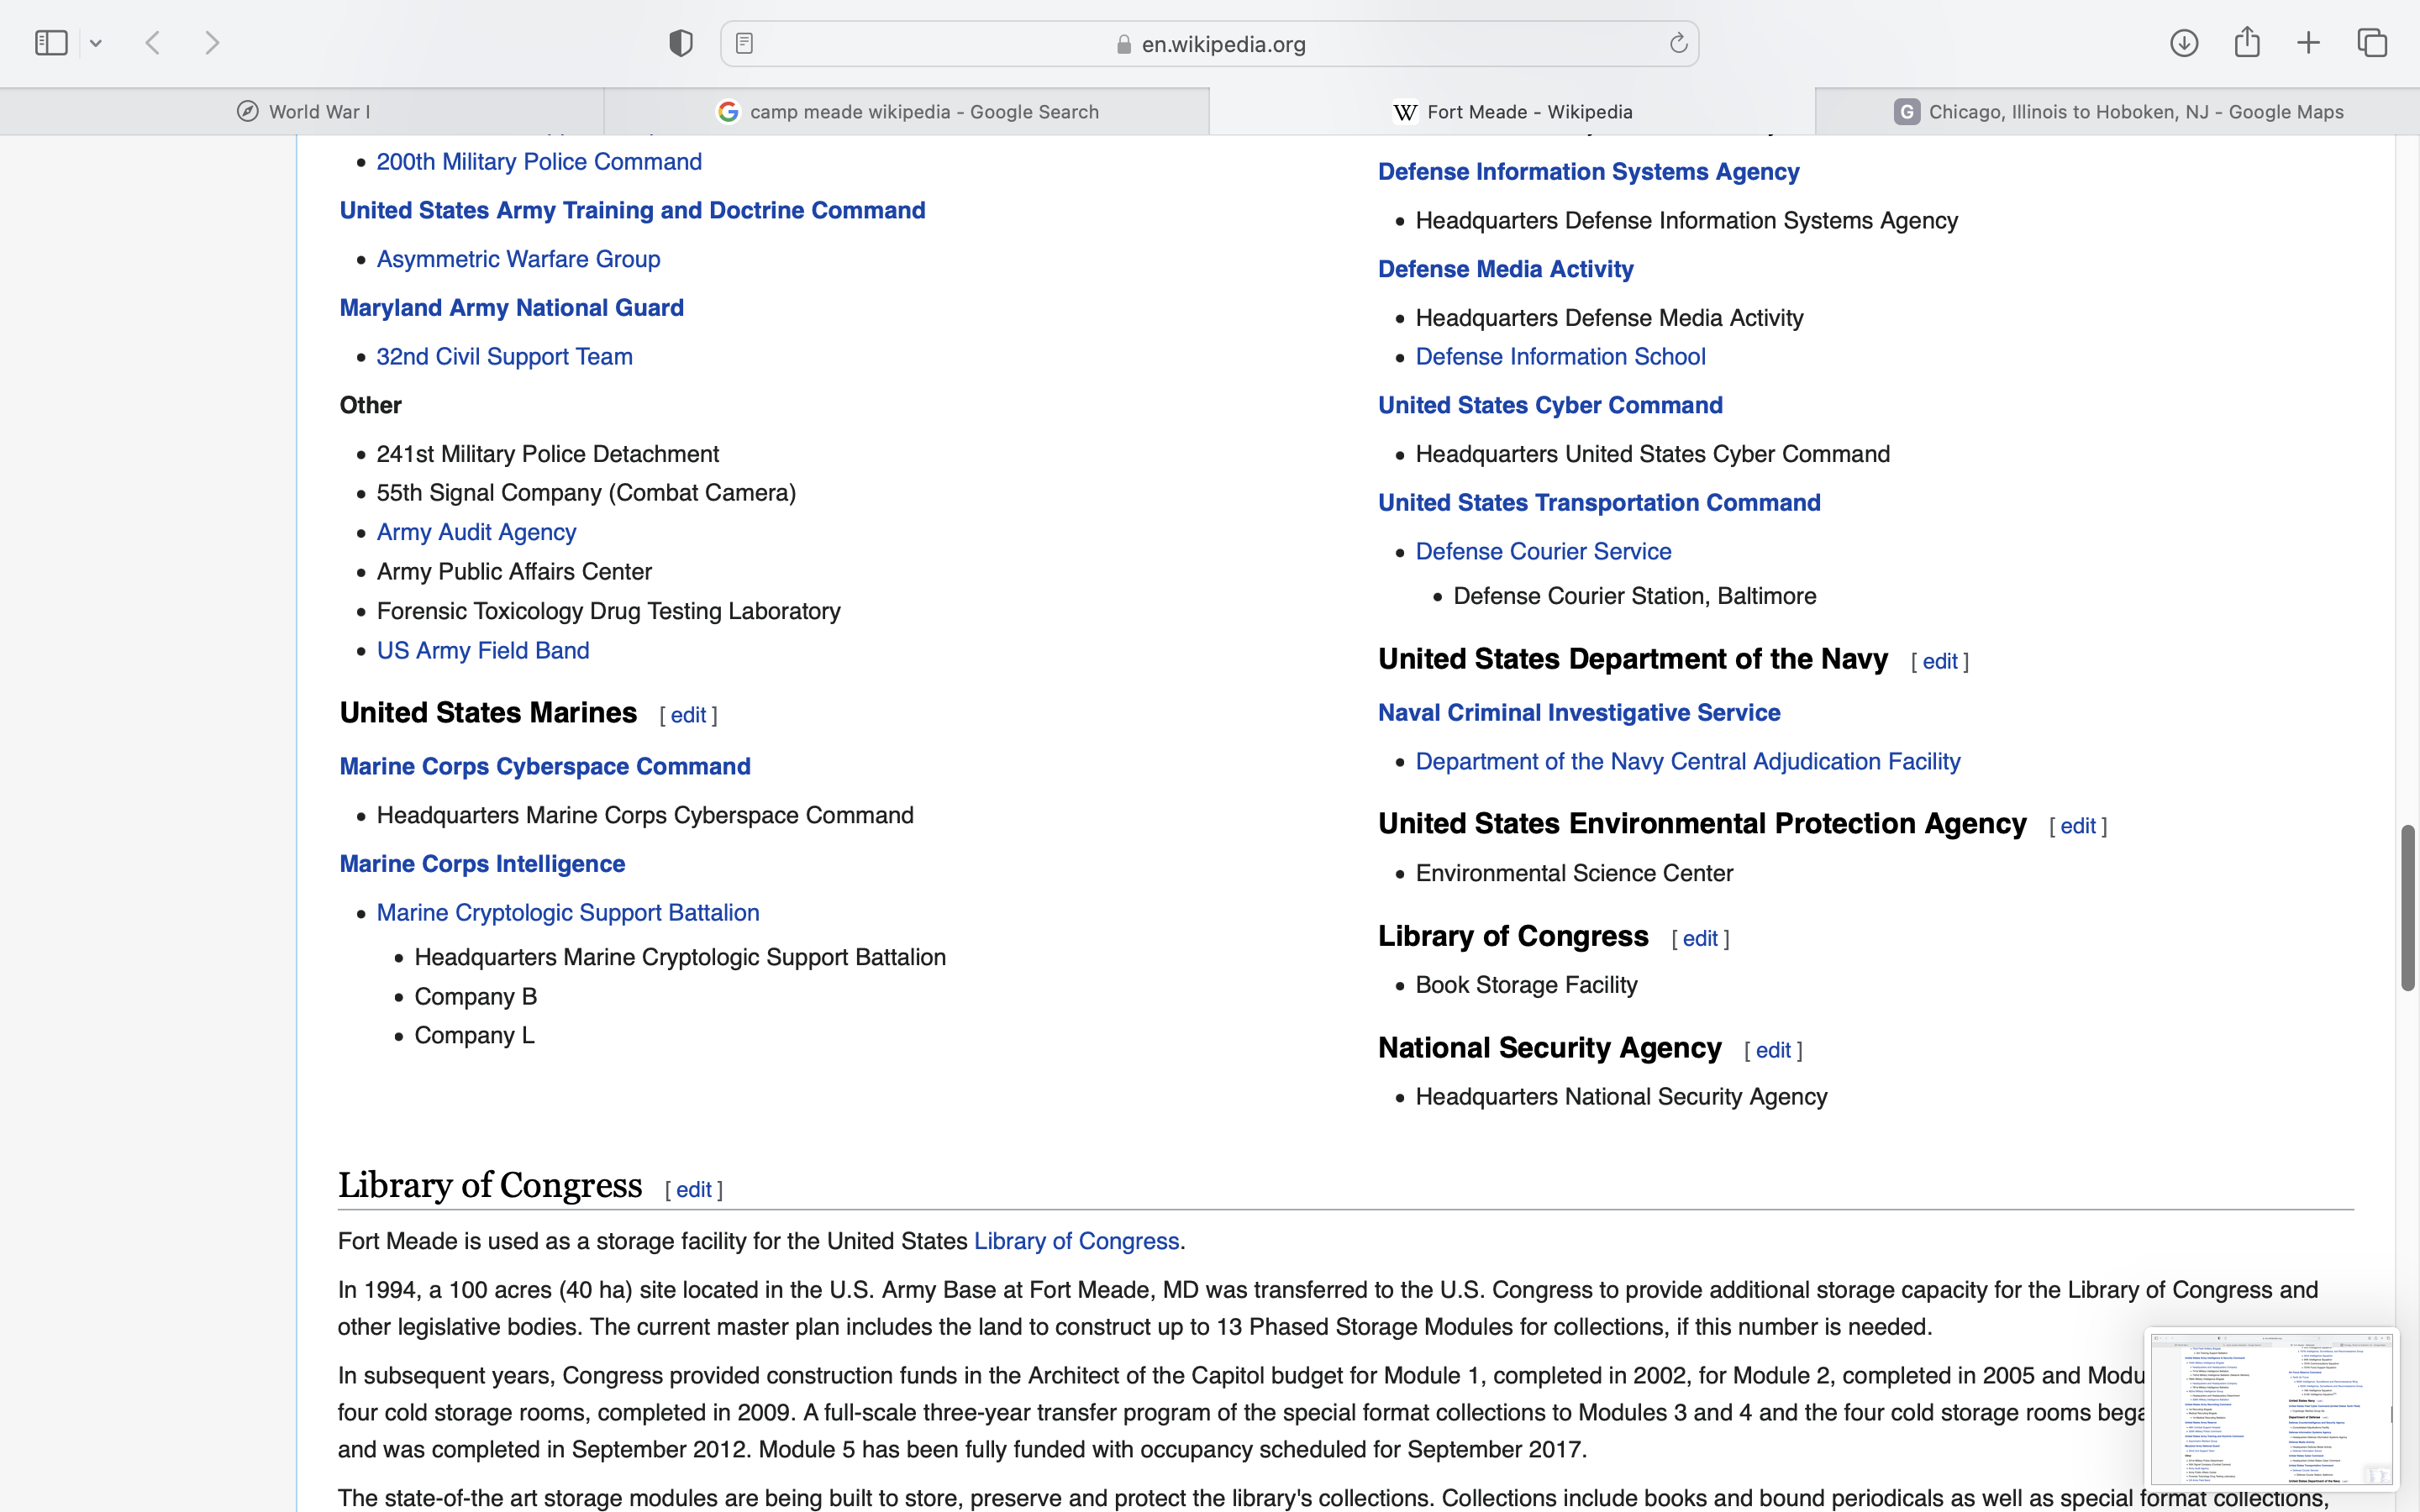Go forward with the forward arrow
This screenshot has width=2420, height=1512.
click(x=212, y=43)
